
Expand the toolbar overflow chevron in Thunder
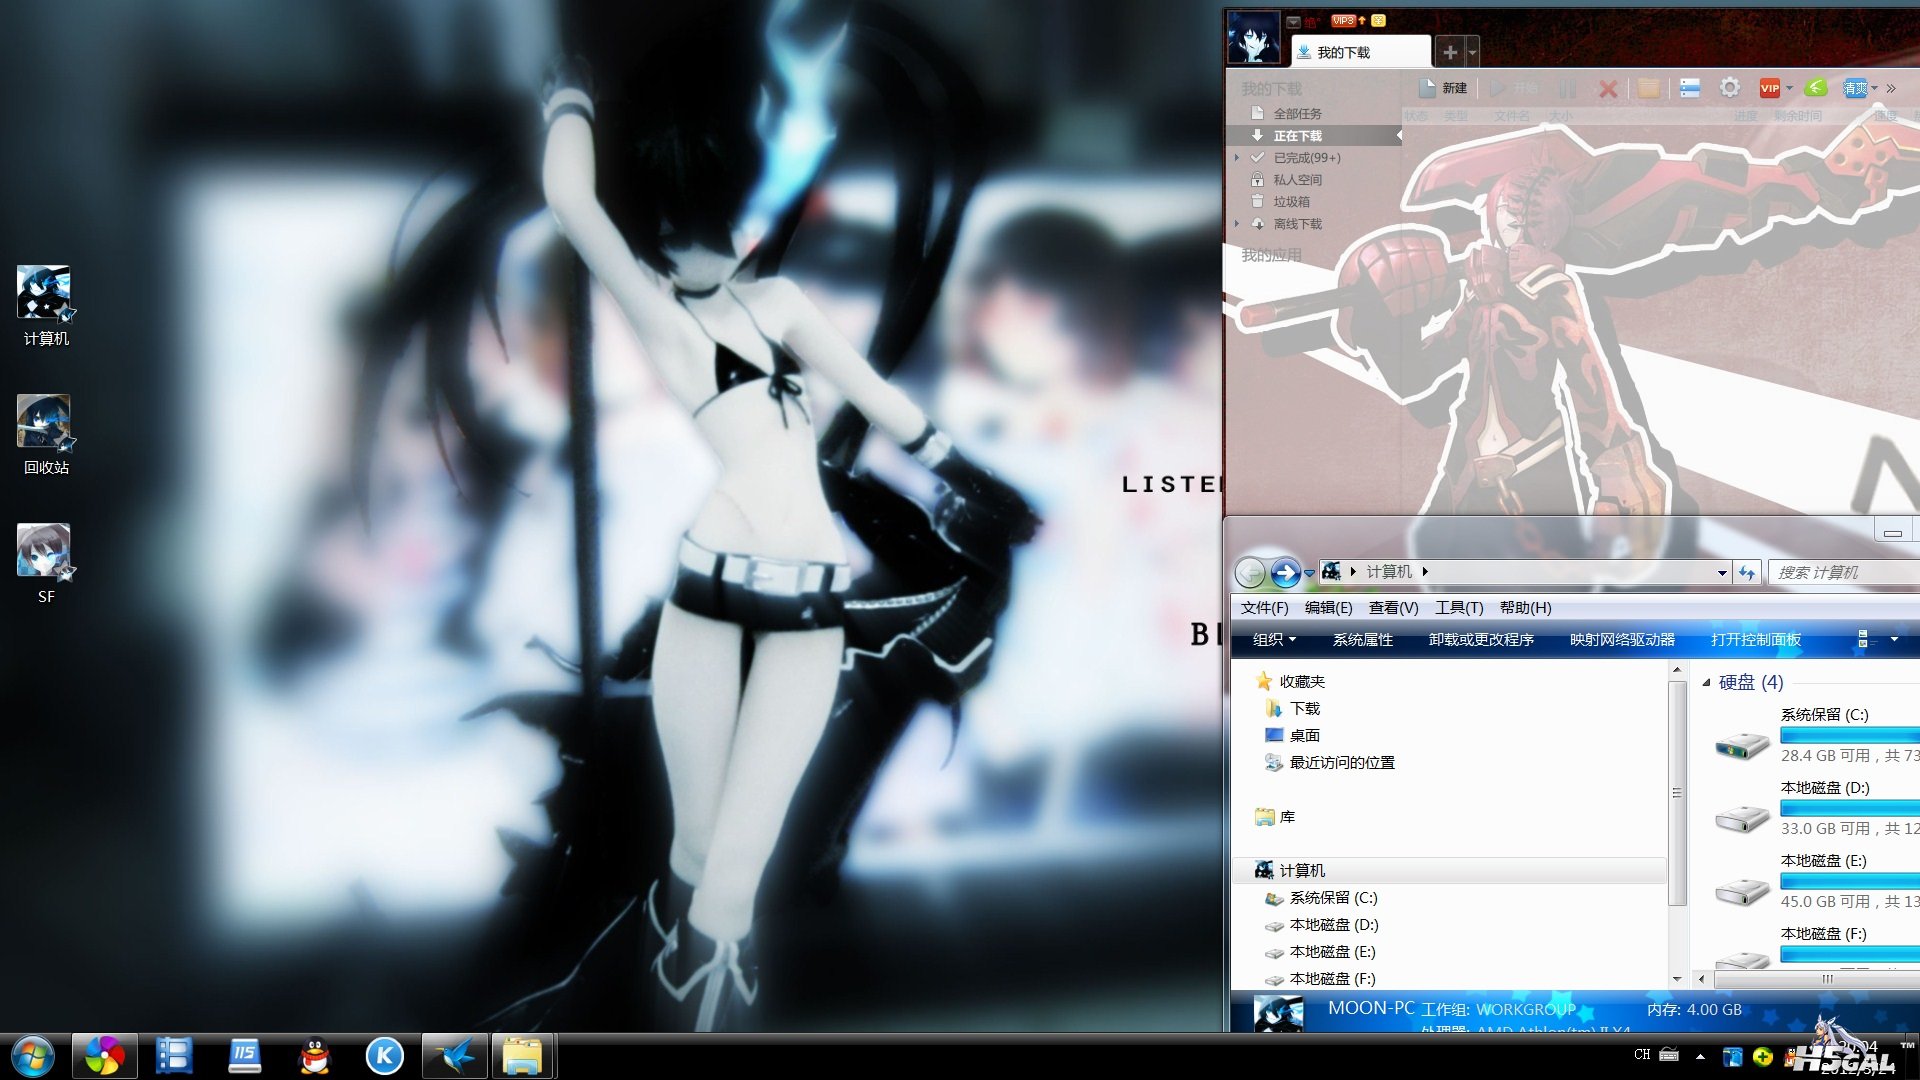pyautogui.click(x=1891, y=88)
